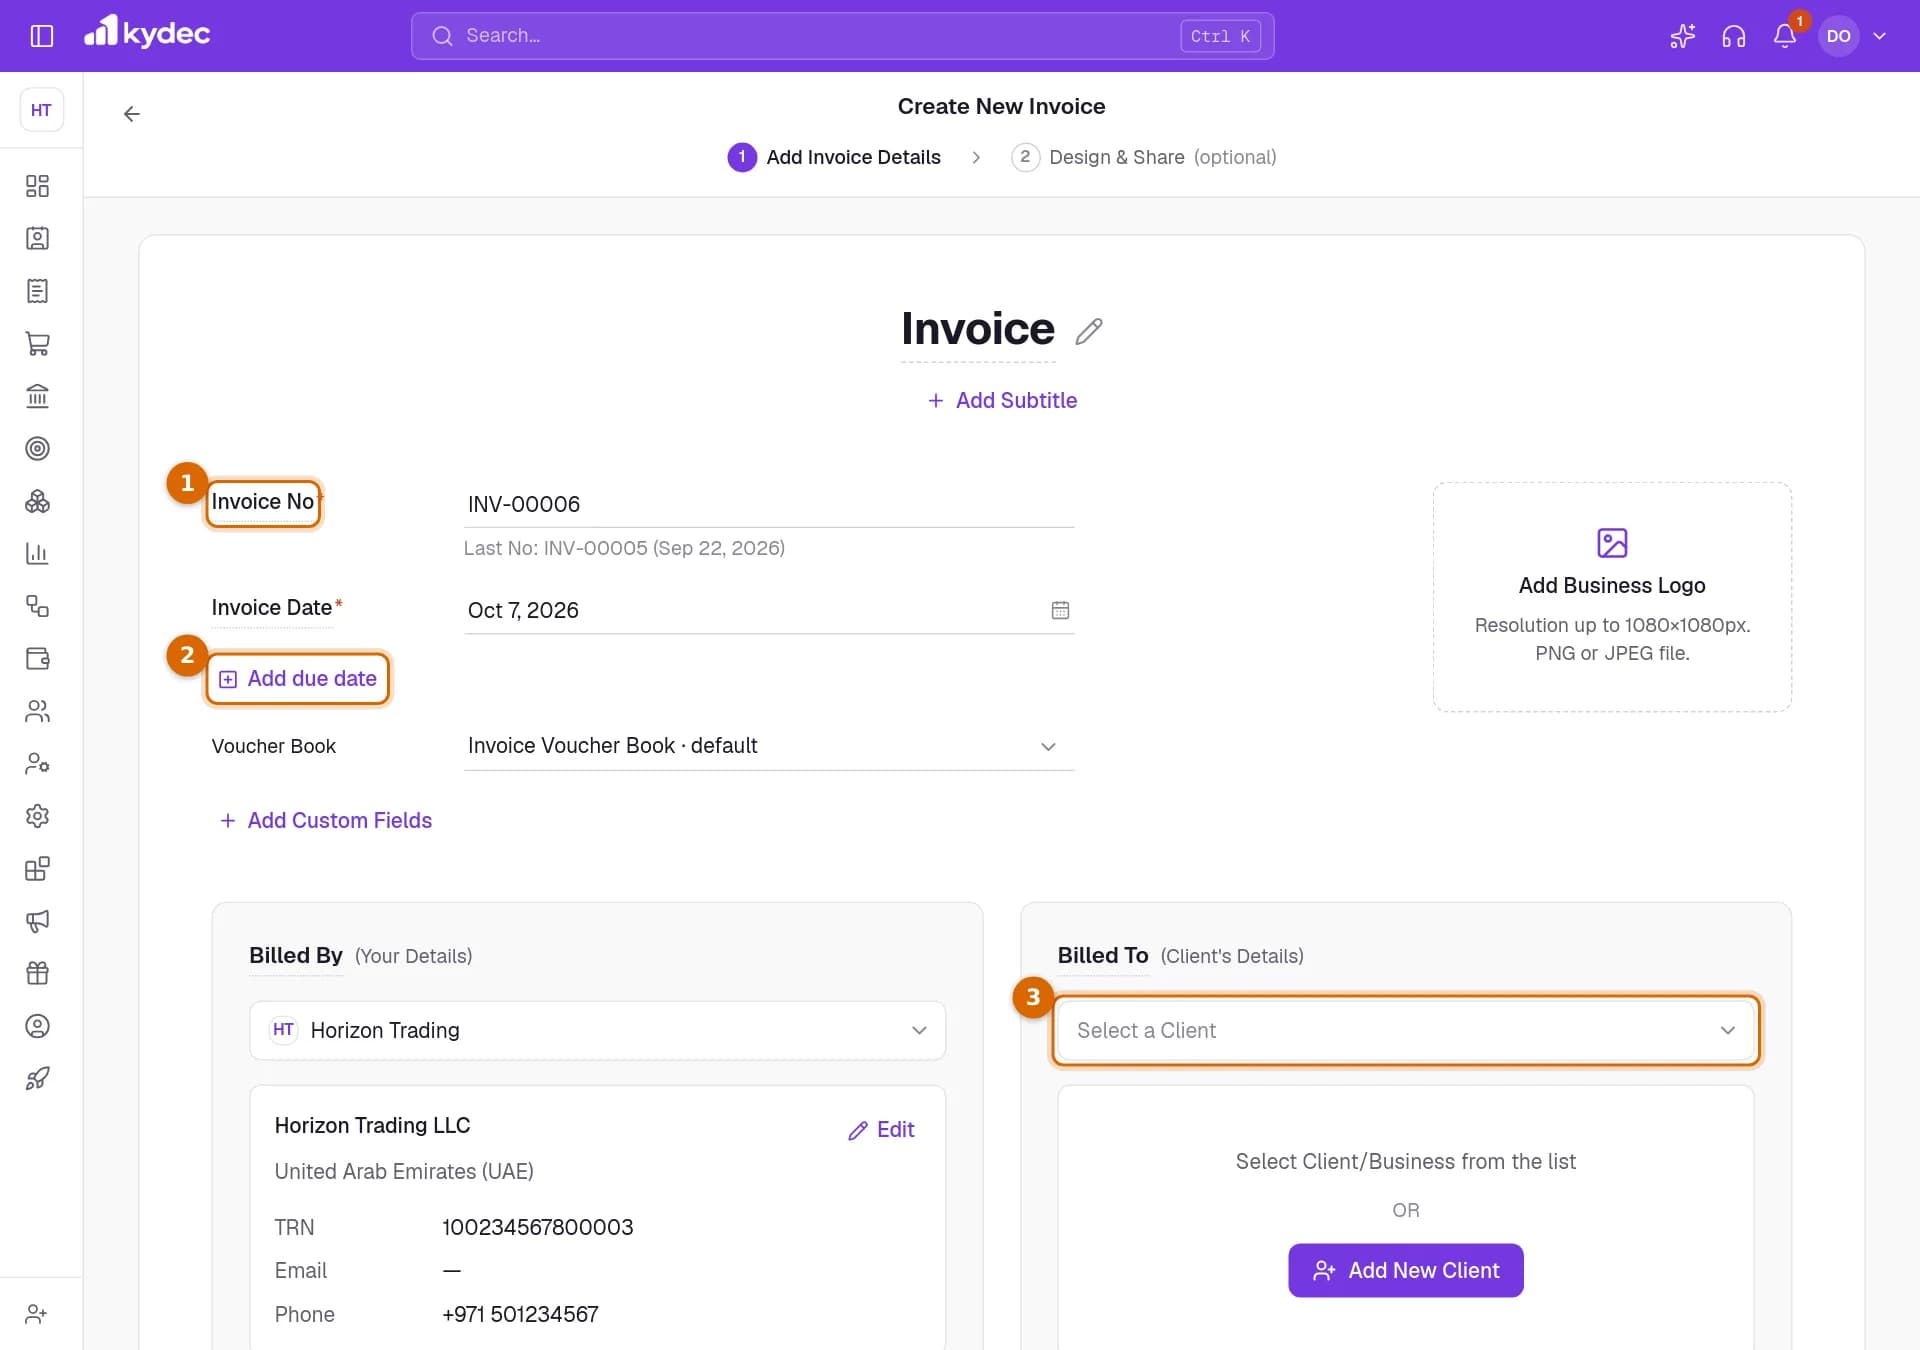Open the megaphone sidebar icon

[x=37, y=921]
